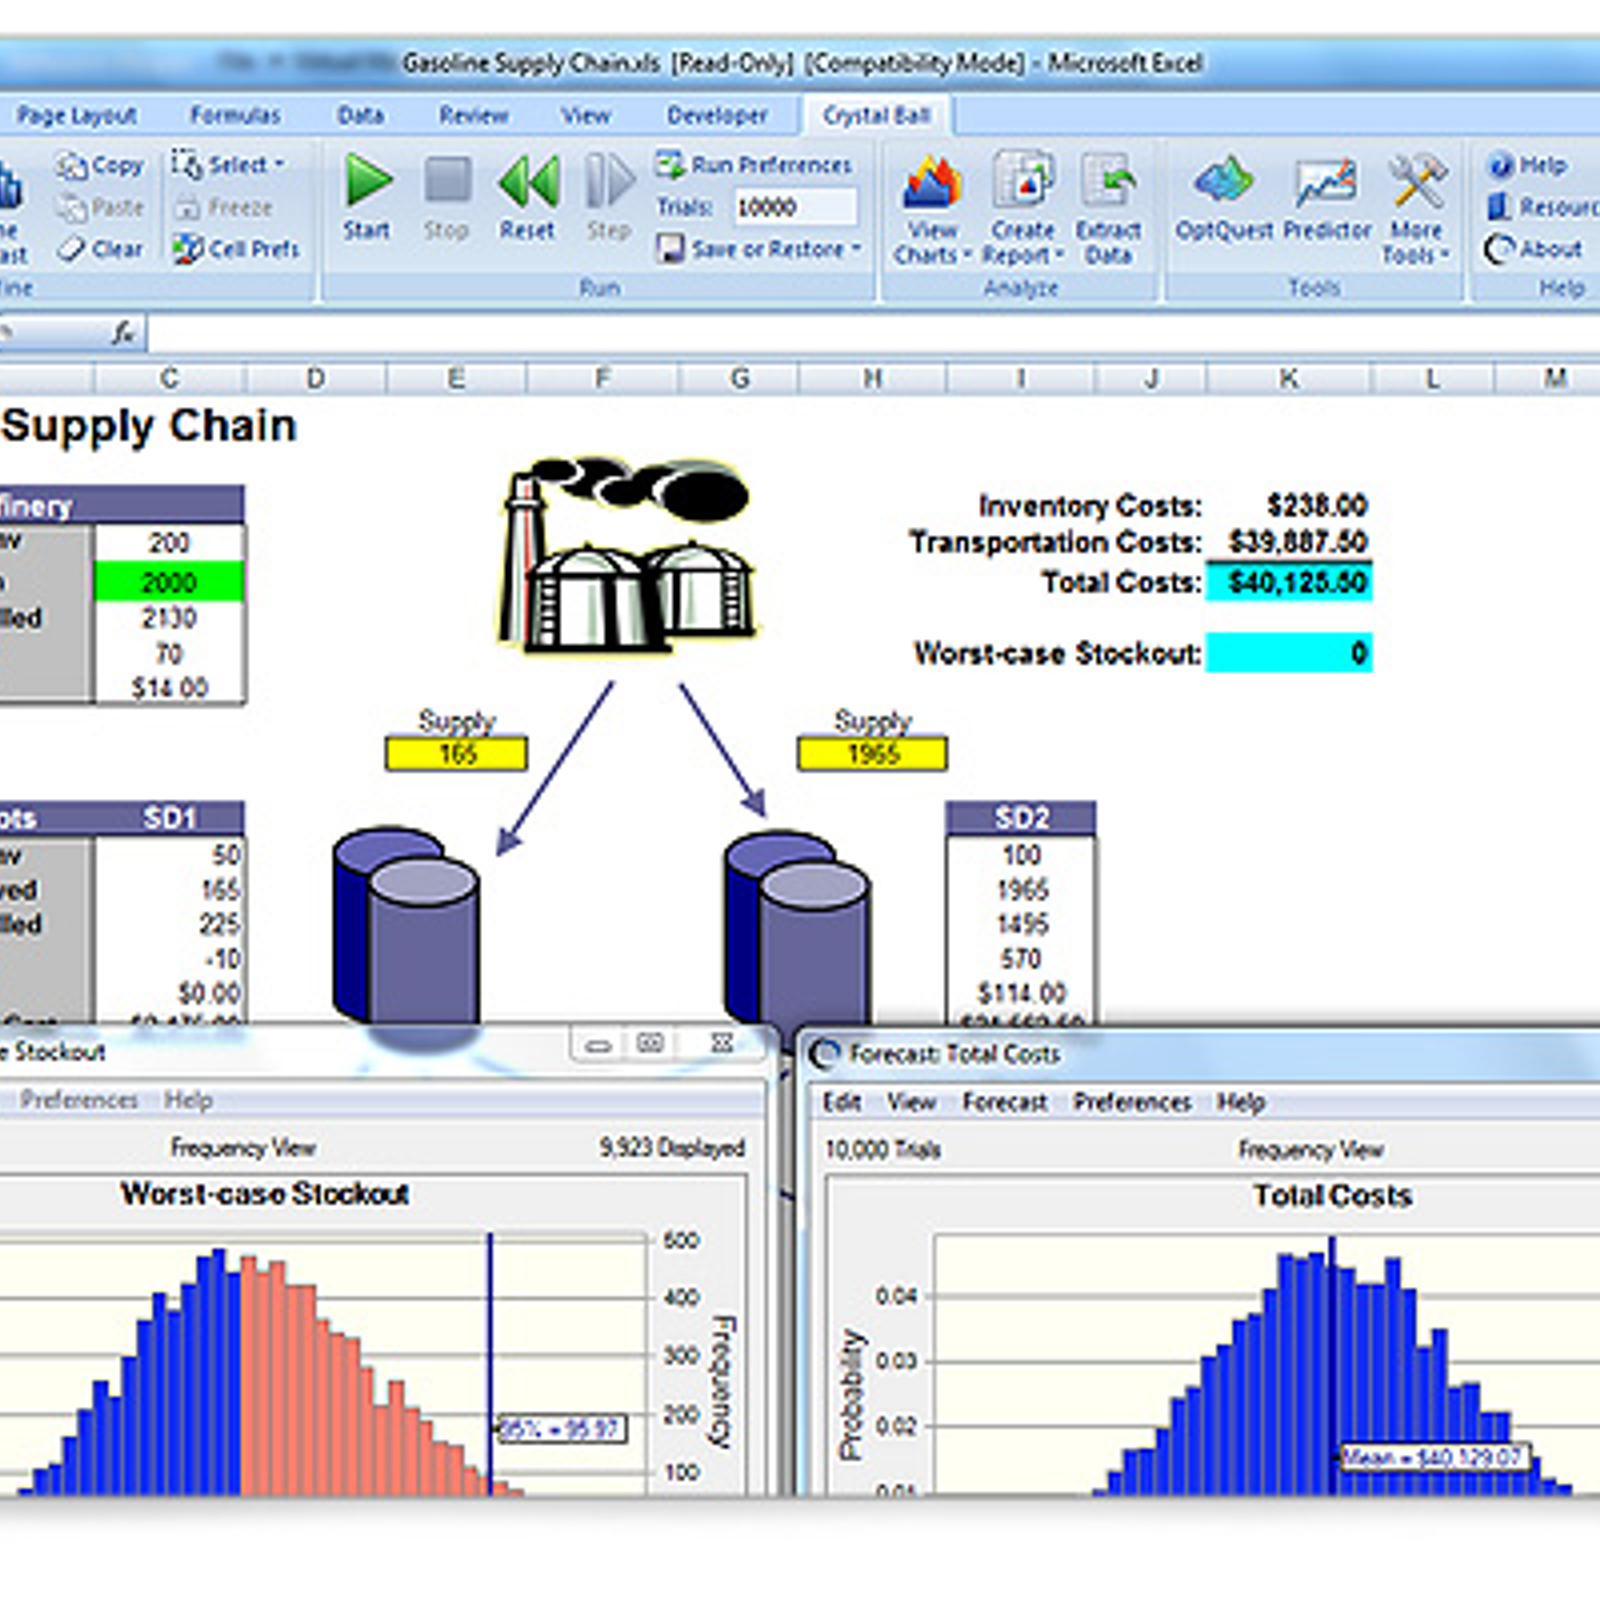Start the Crystal Ball simulation
This screenshot has height=1600, width=1600.
point(367,197)
